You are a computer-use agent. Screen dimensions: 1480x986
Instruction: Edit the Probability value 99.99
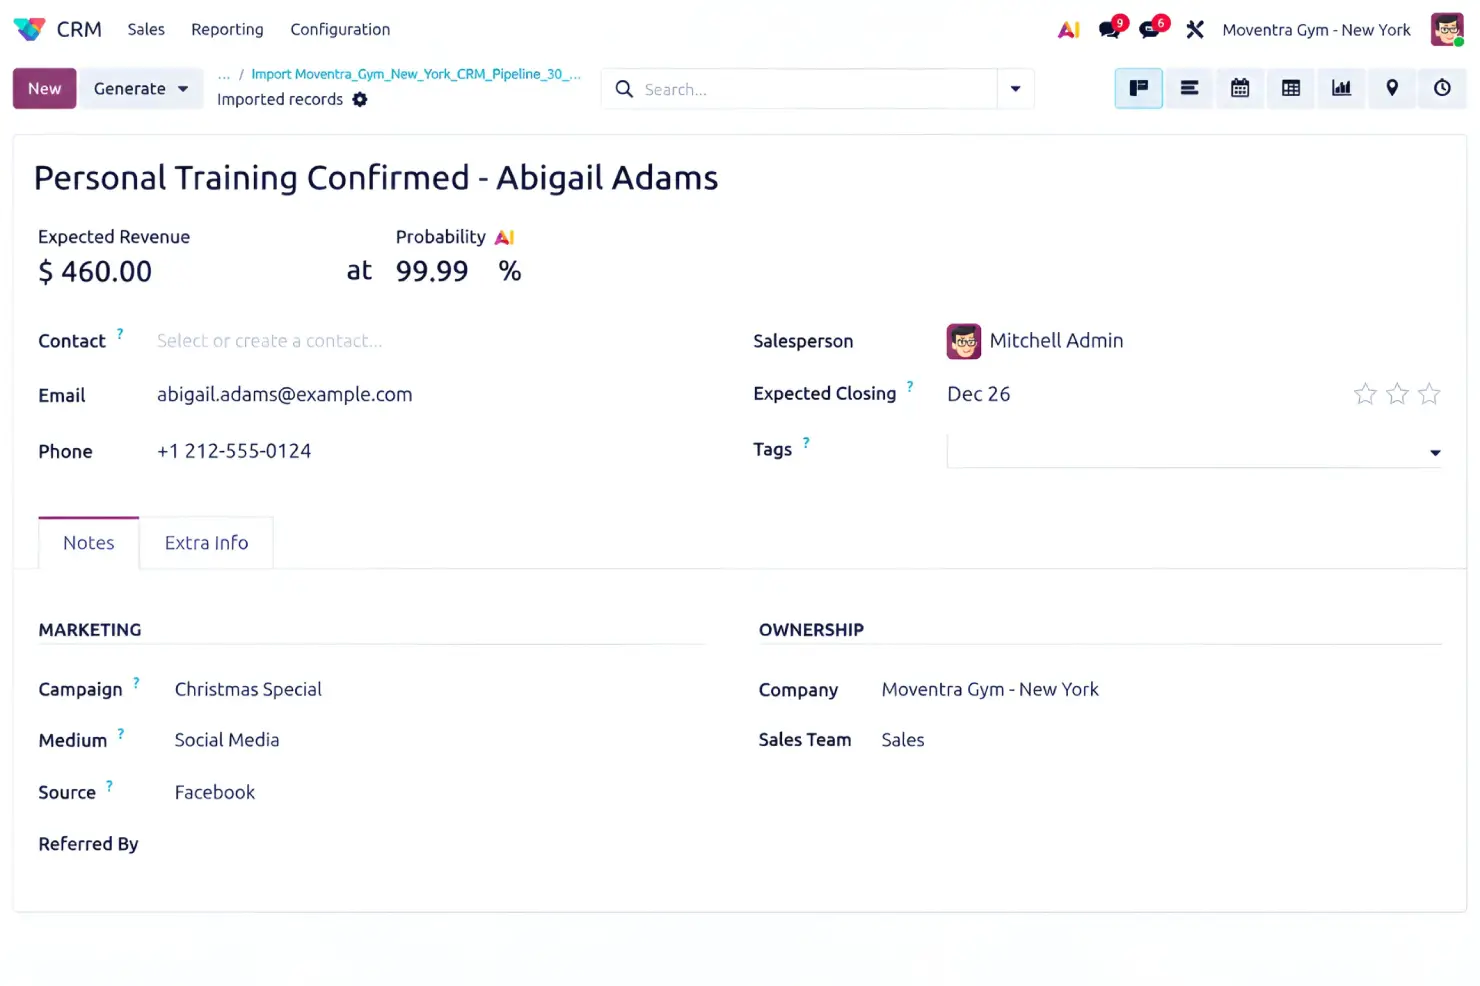[432, 271]
